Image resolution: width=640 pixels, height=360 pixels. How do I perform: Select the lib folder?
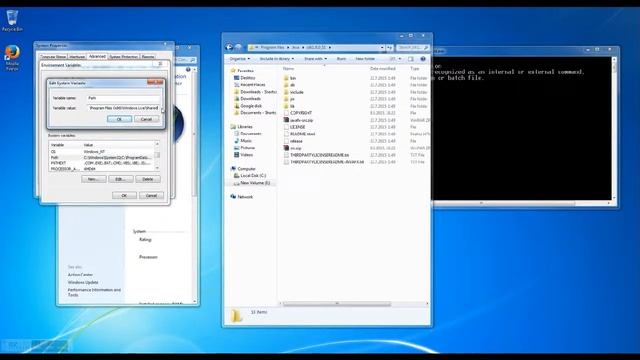pos(292,106)
